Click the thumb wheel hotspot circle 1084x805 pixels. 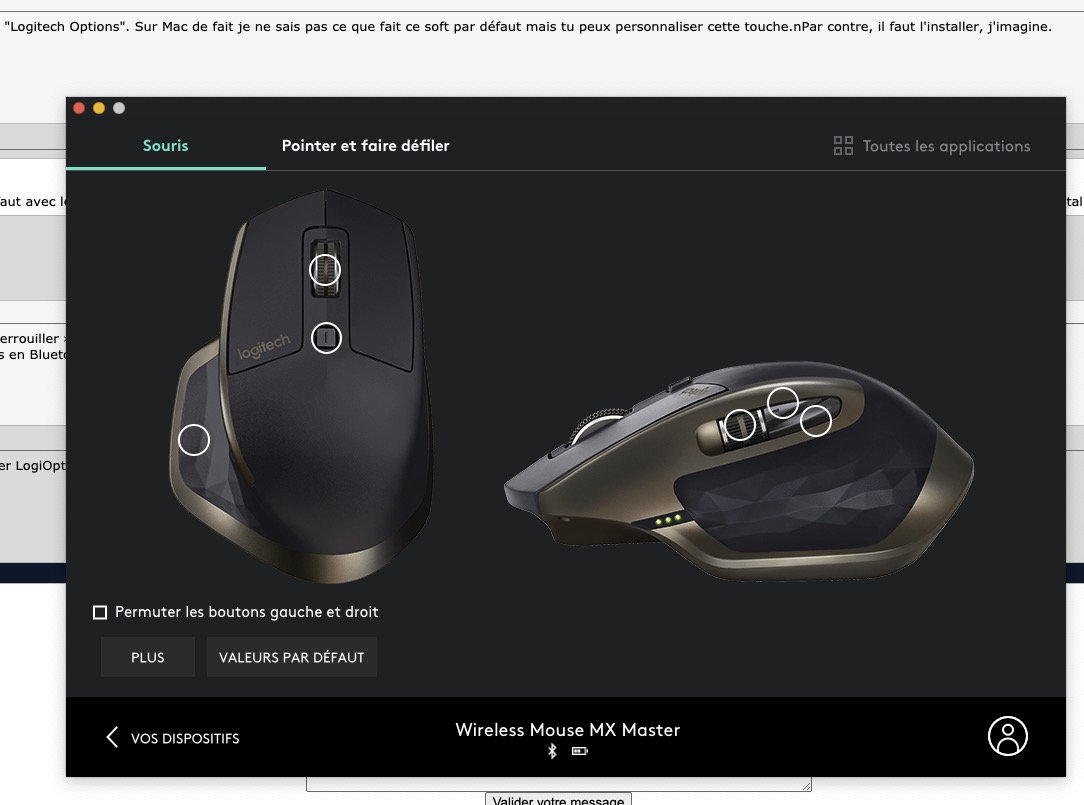(740, 425)
